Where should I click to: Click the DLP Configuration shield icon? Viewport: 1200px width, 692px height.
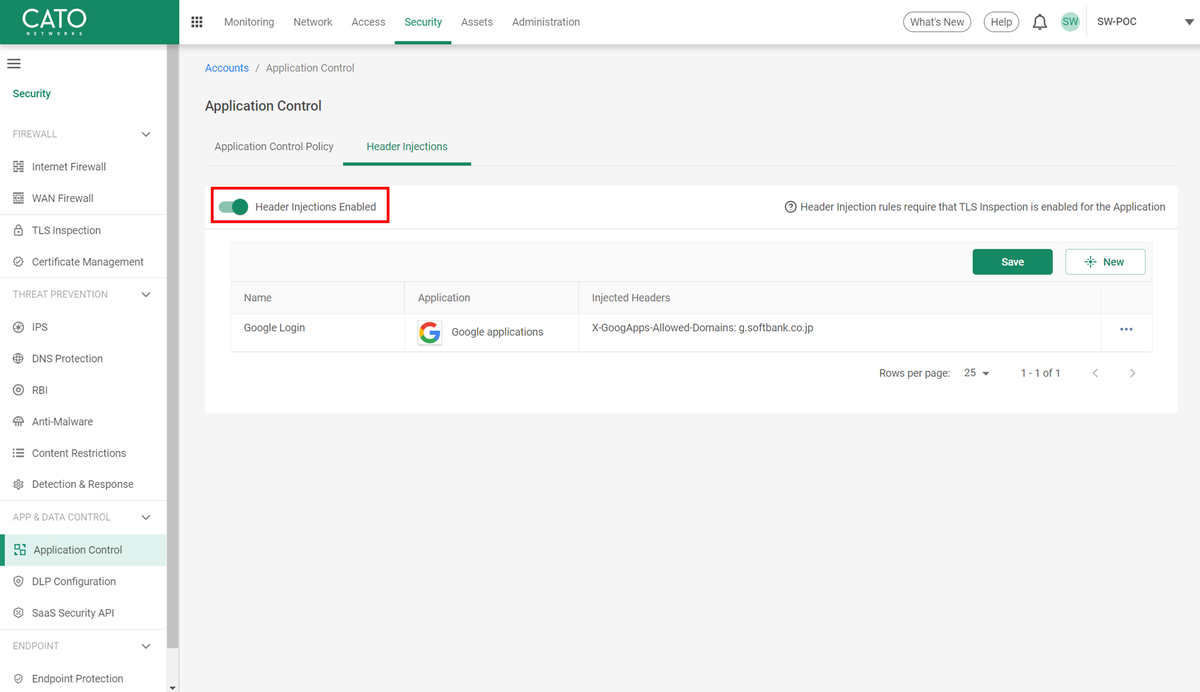click(18, 581)
